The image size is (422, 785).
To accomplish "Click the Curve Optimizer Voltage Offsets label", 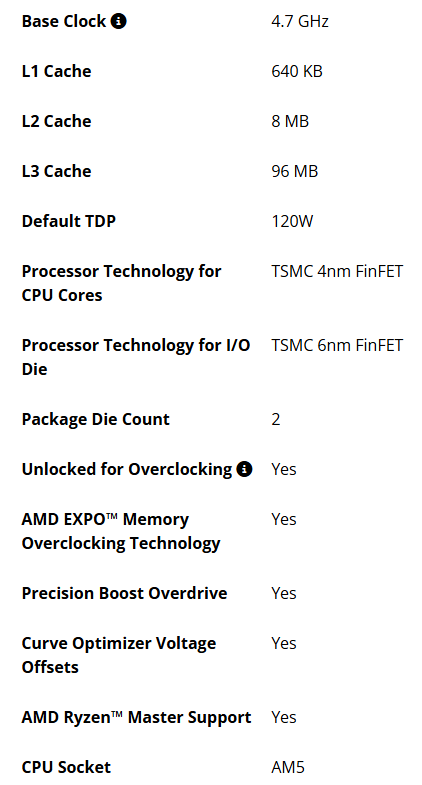I will pyautogui.click(x=119, y=655).
